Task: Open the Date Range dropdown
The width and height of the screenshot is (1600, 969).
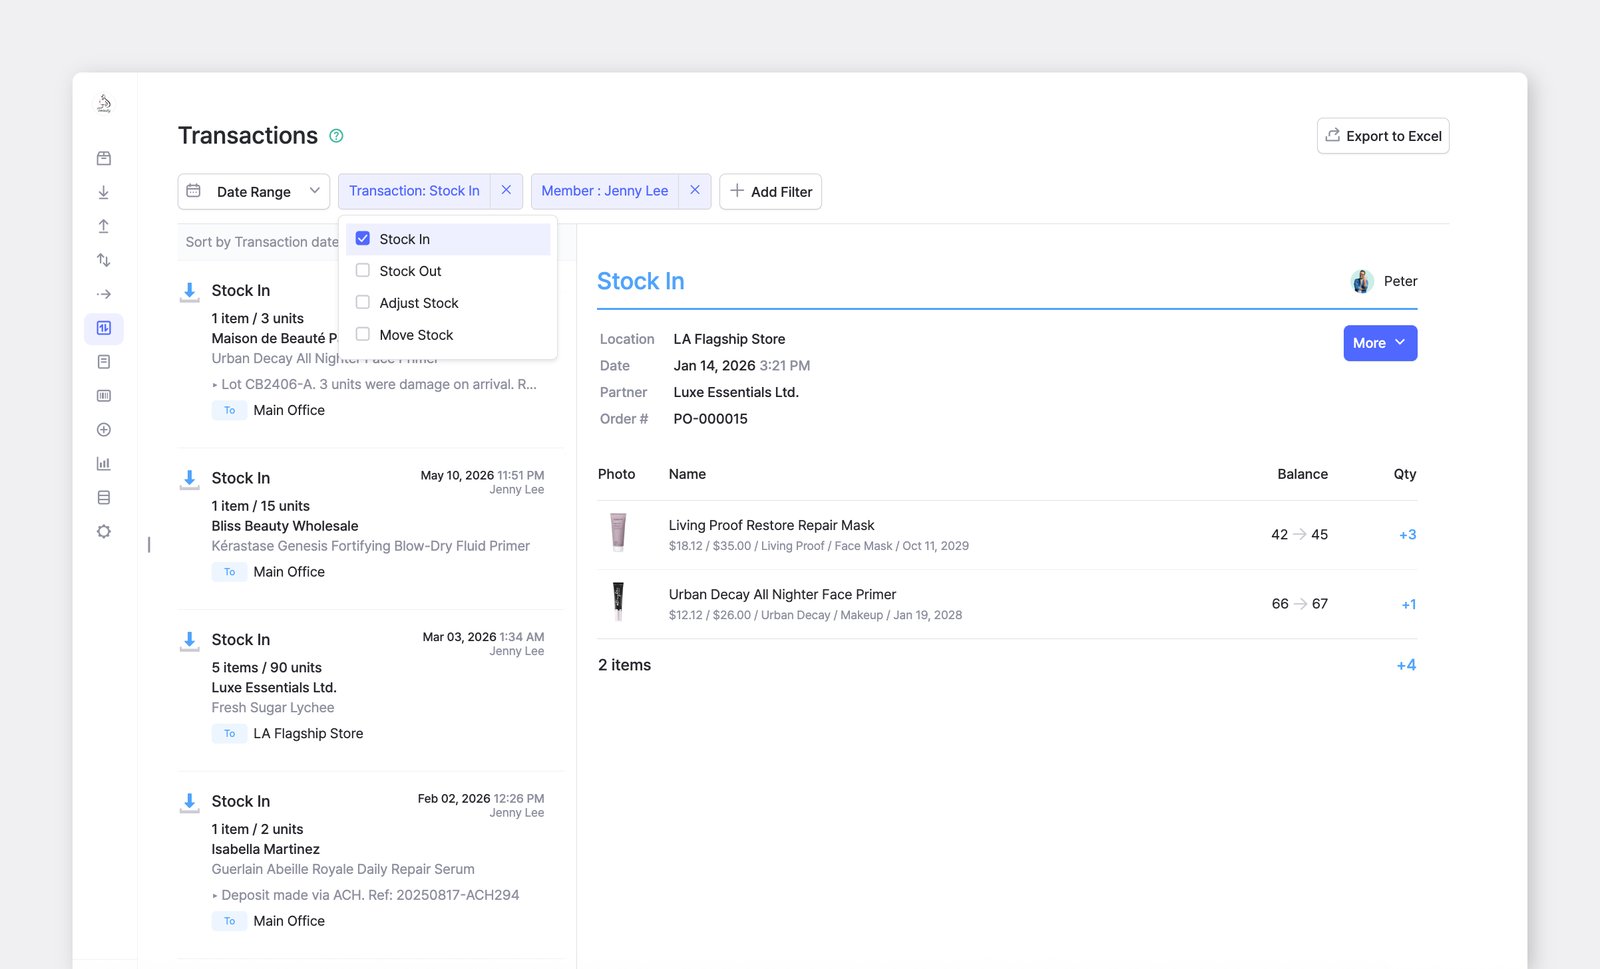Action: pyautogui.click(x=254, y=192)
